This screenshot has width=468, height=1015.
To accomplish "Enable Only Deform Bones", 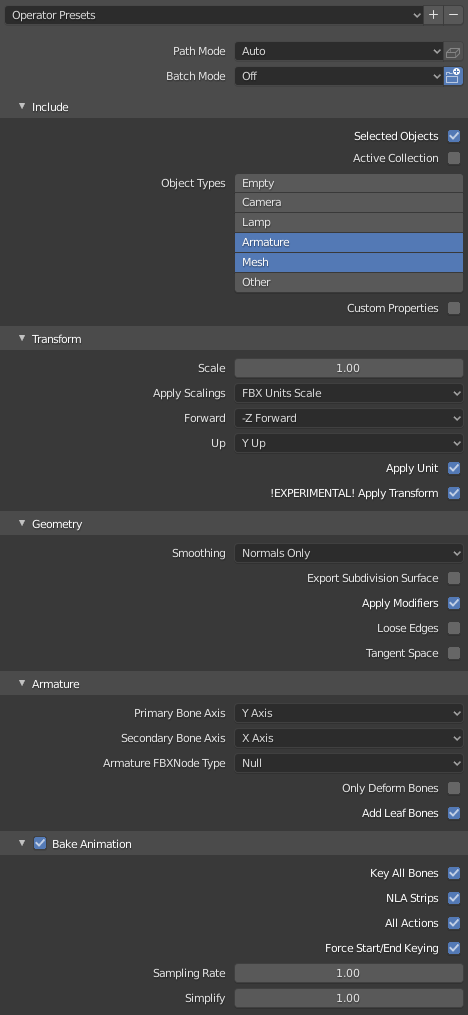I will coord(454,788).
